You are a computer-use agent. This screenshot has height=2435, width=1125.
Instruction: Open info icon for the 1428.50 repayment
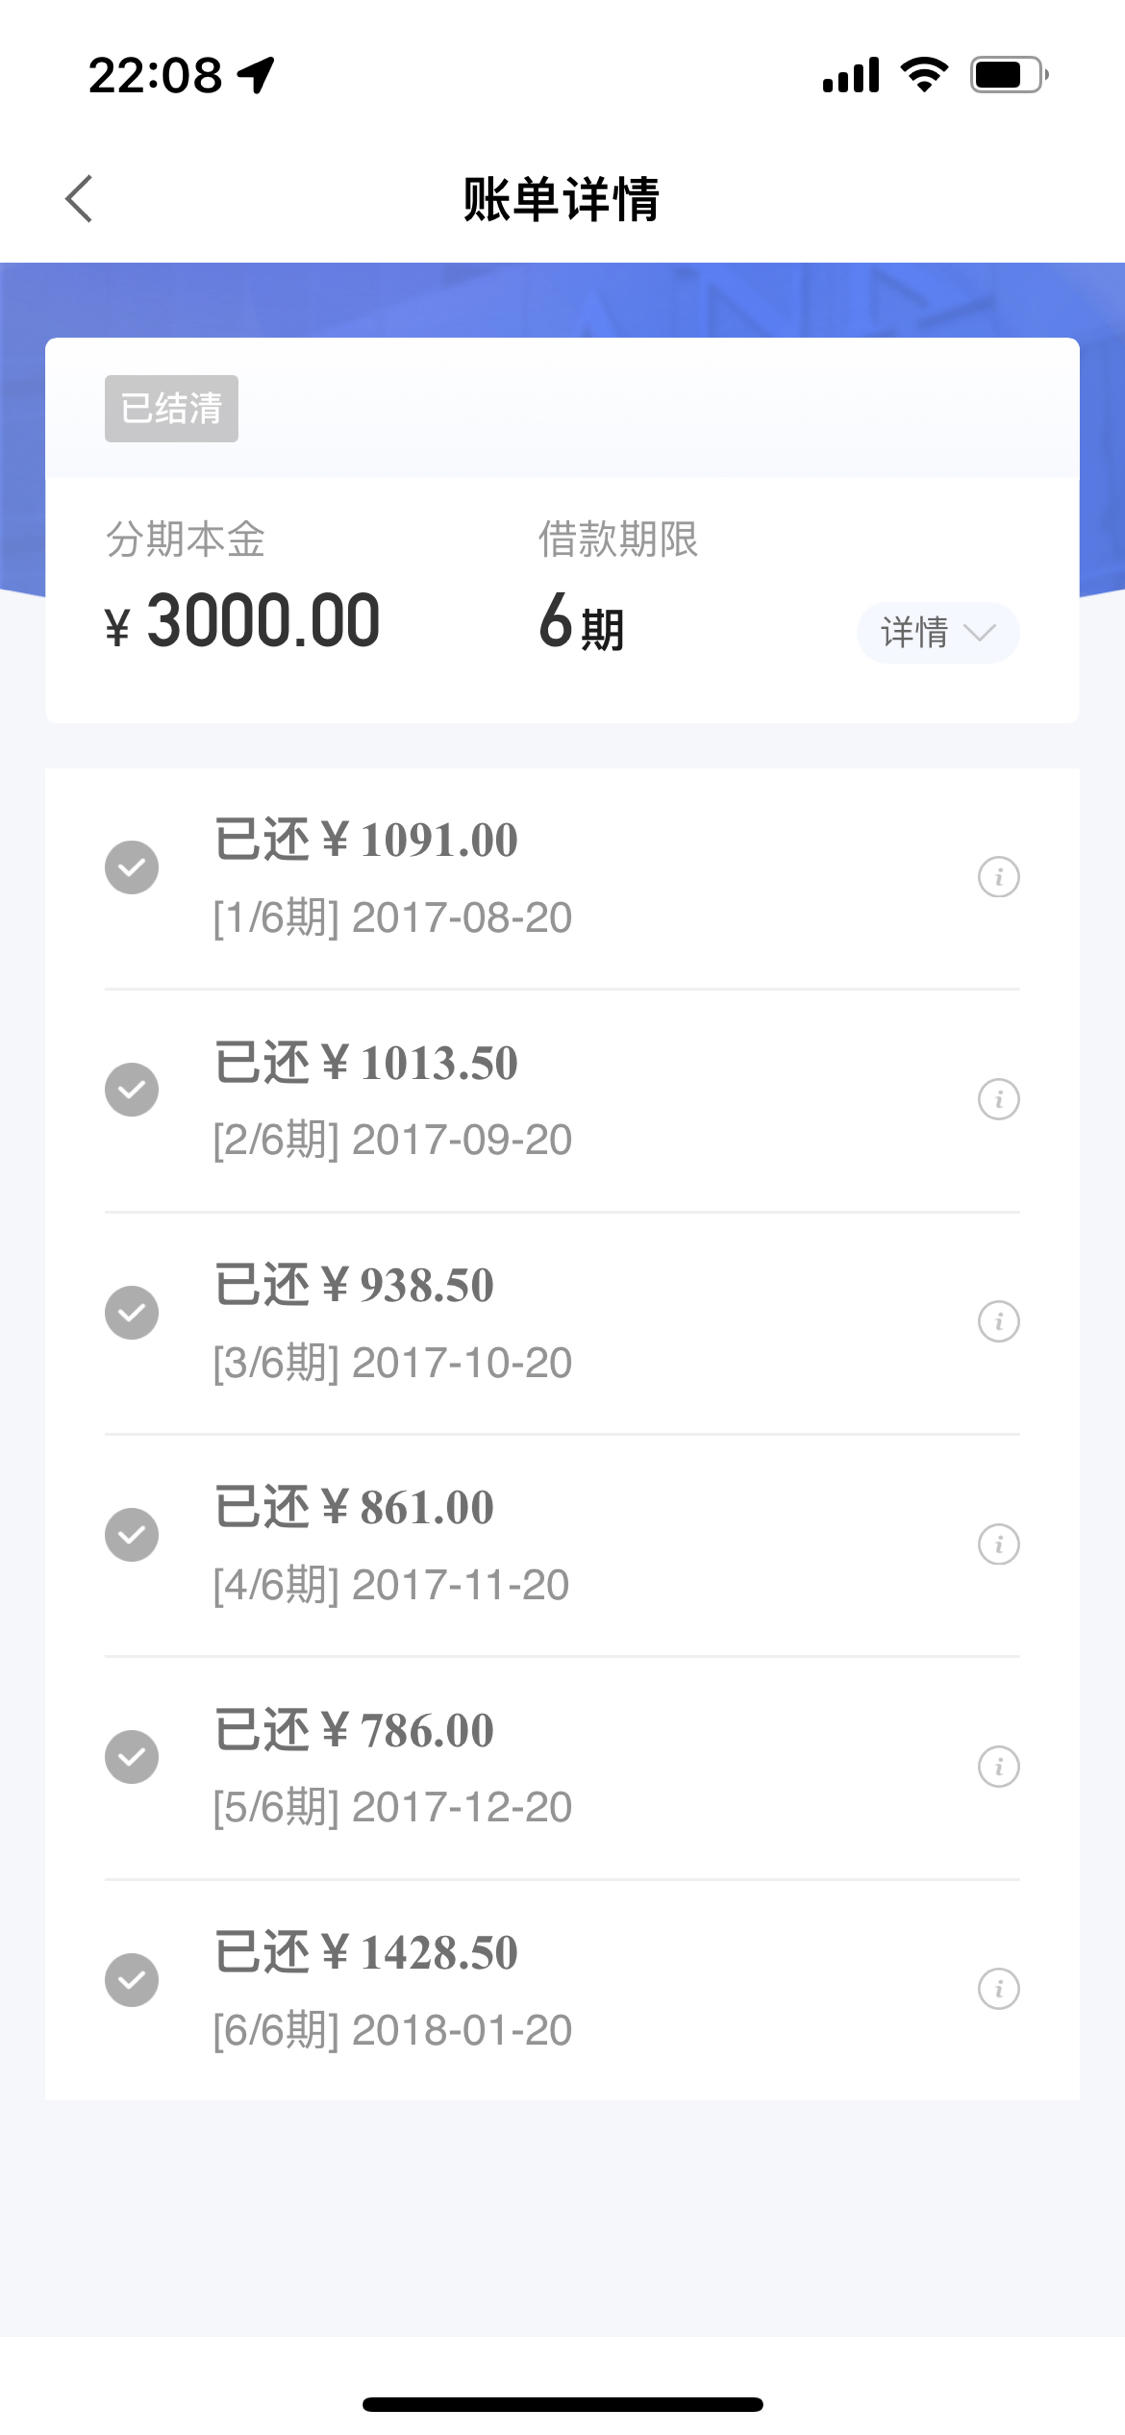point(998,1988)
